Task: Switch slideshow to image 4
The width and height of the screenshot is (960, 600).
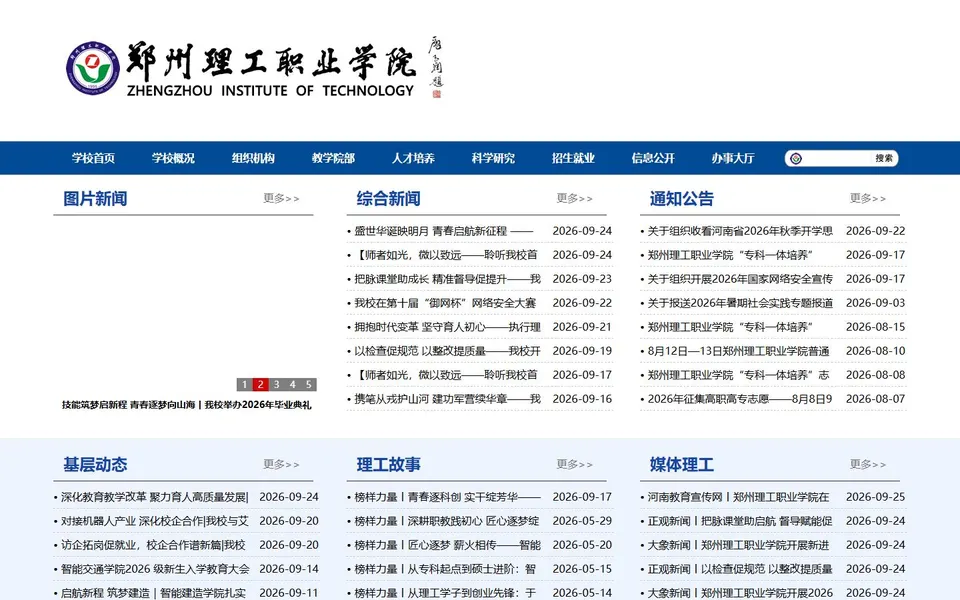Action: click(x=293, y=384)
